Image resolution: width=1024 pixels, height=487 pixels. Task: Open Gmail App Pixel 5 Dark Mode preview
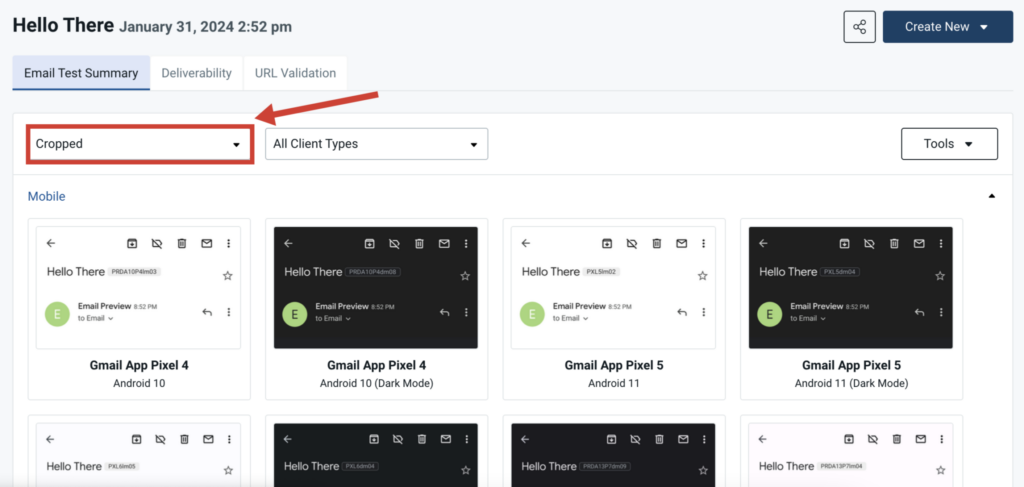(851, 288)
